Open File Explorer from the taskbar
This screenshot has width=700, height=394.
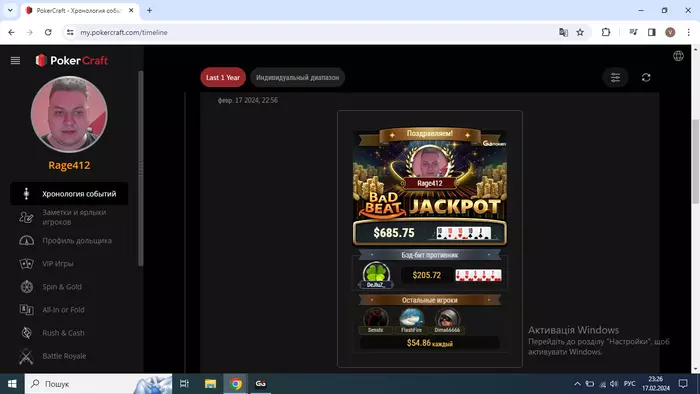[x=210, y=384]
